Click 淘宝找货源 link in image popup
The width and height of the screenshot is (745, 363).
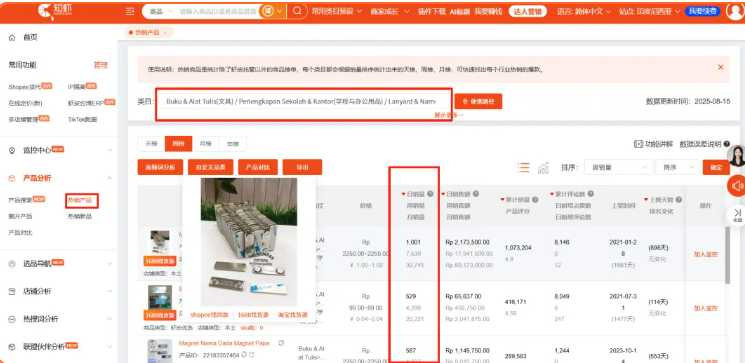[x=293, y=315]
